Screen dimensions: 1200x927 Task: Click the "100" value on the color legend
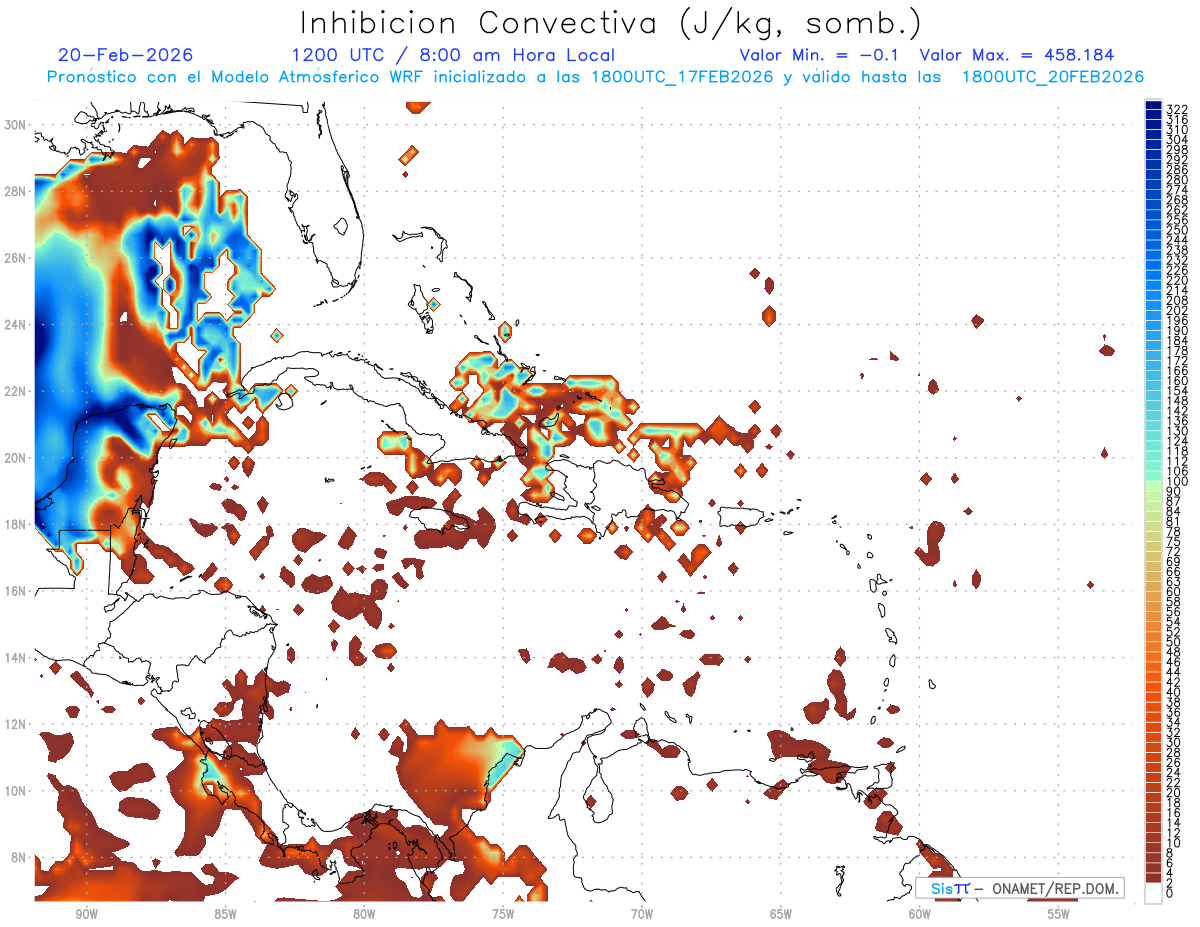[x=1176, y=482]
